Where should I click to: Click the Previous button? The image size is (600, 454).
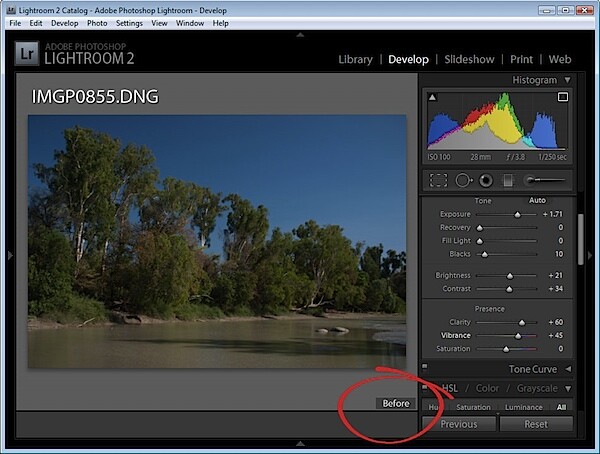click(459, 424)
